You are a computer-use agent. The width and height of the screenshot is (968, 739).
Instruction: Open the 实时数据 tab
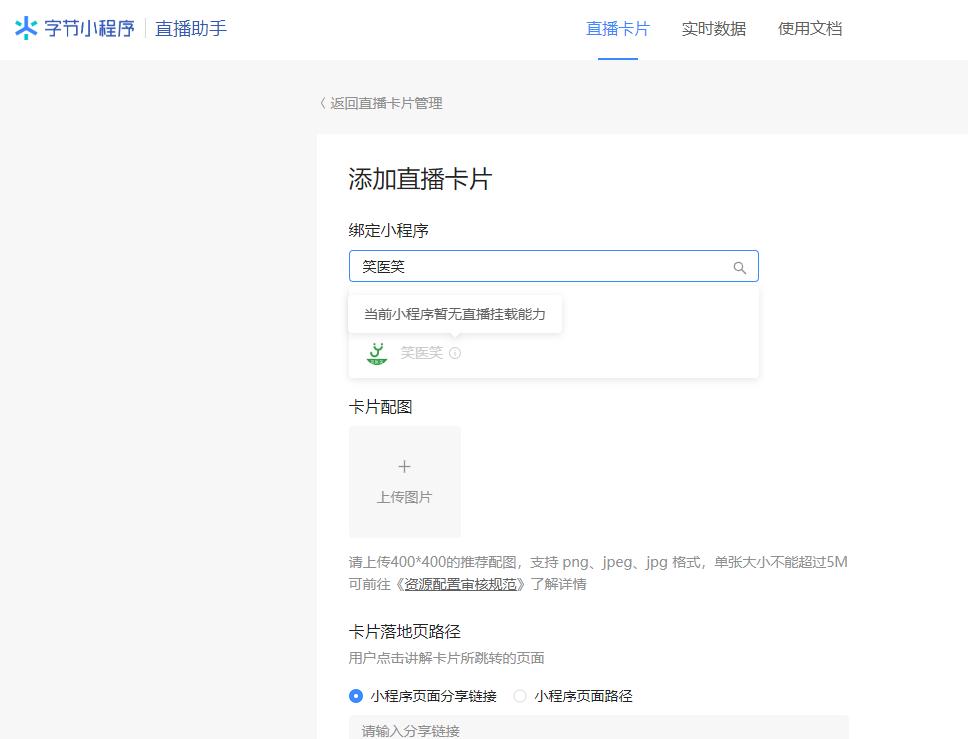[713, 29]
